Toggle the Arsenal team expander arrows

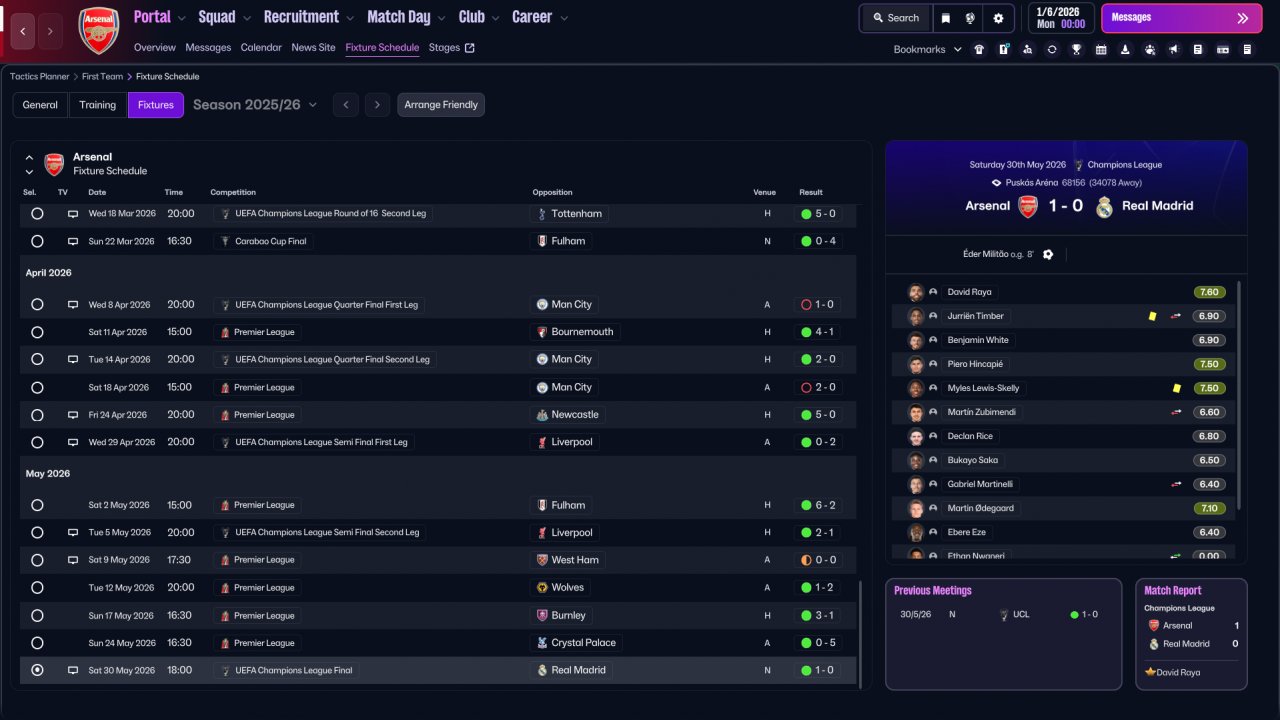pyautogui.click(x=29, y=164)
